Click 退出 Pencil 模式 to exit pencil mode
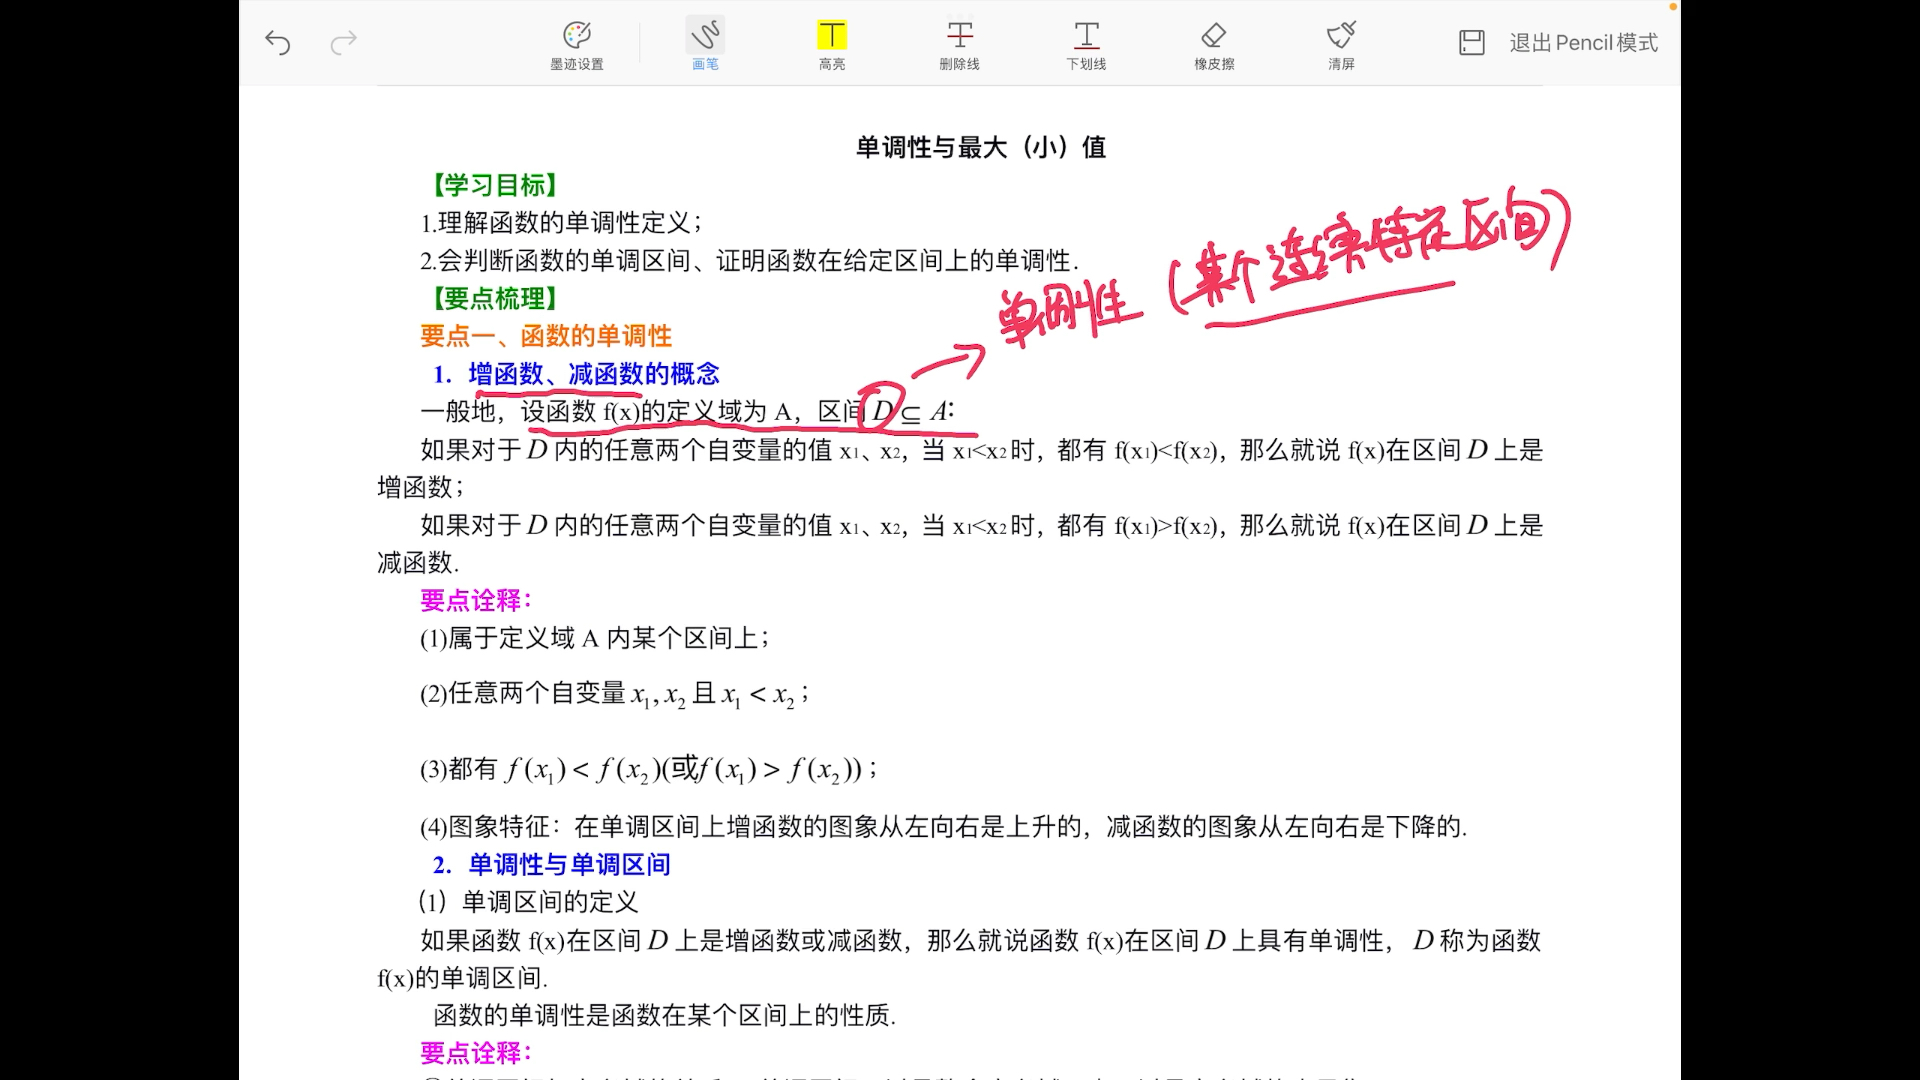Screen dimensions: 1920x1080 1583,43
